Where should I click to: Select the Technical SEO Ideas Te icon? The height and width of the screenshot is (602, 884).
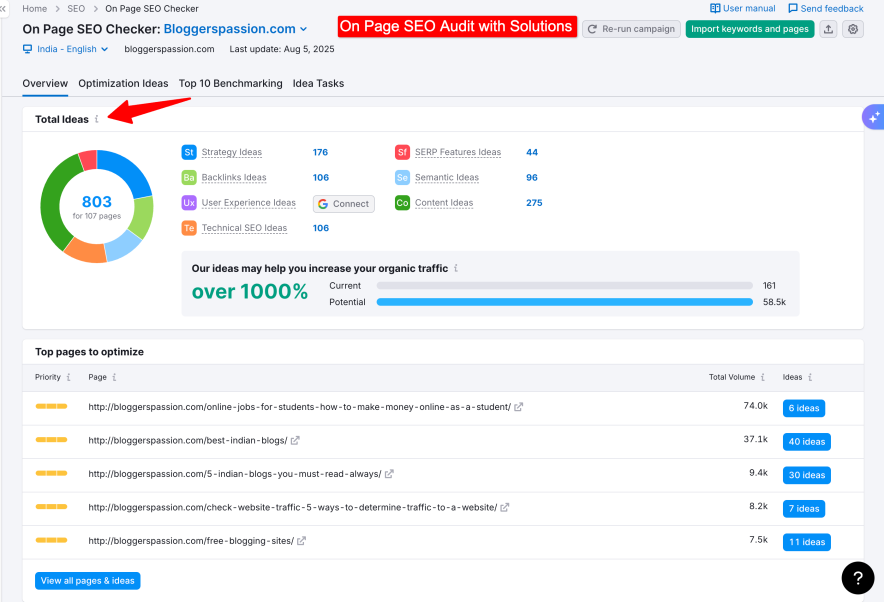[x=190, y=228]
